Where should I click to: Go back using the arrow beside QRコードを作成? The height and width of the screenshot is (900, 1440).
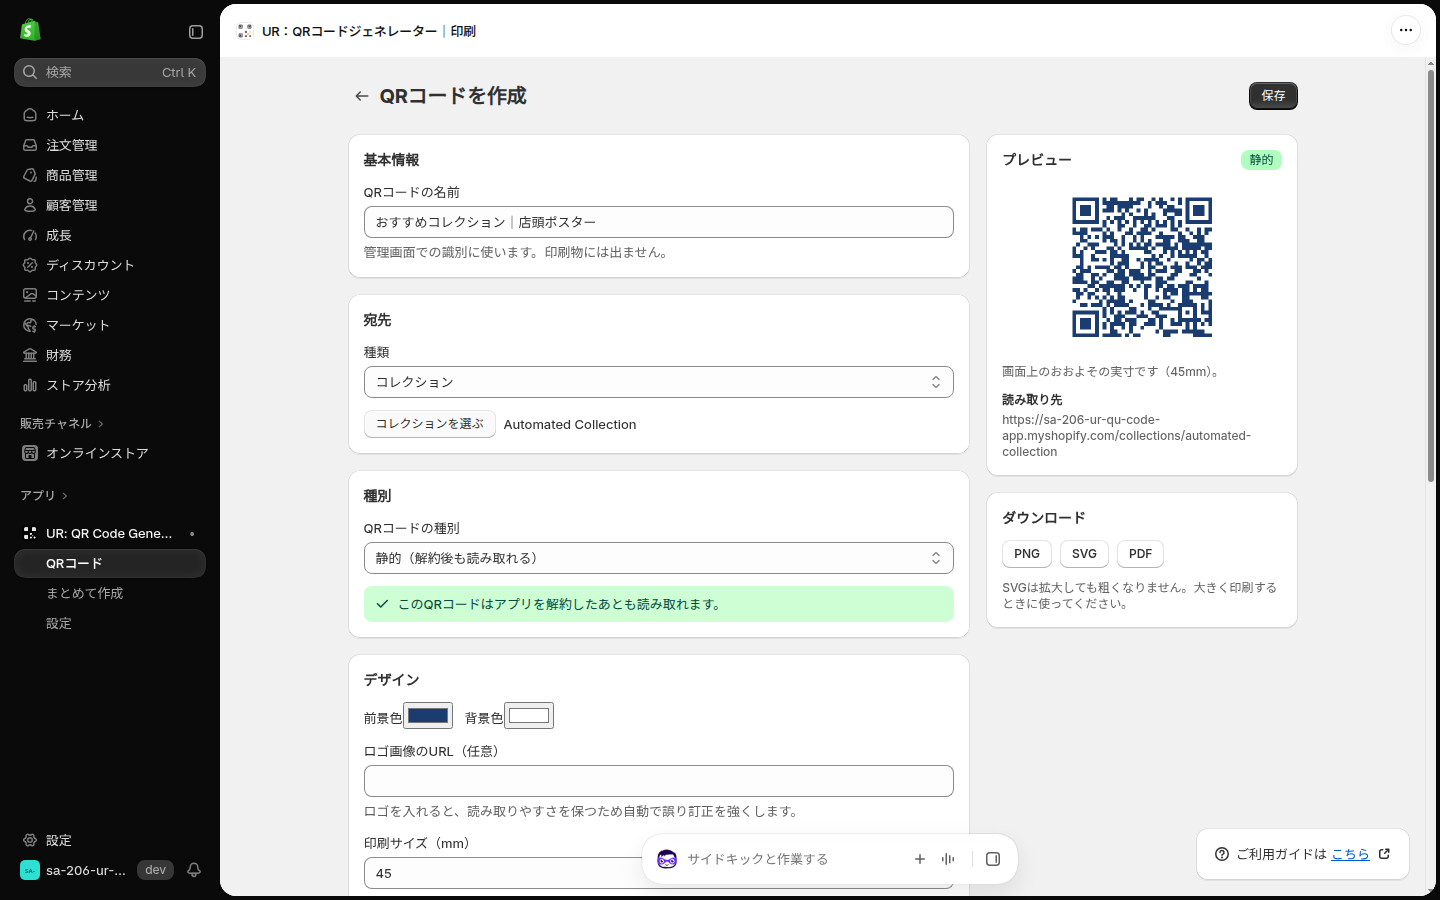362,96
